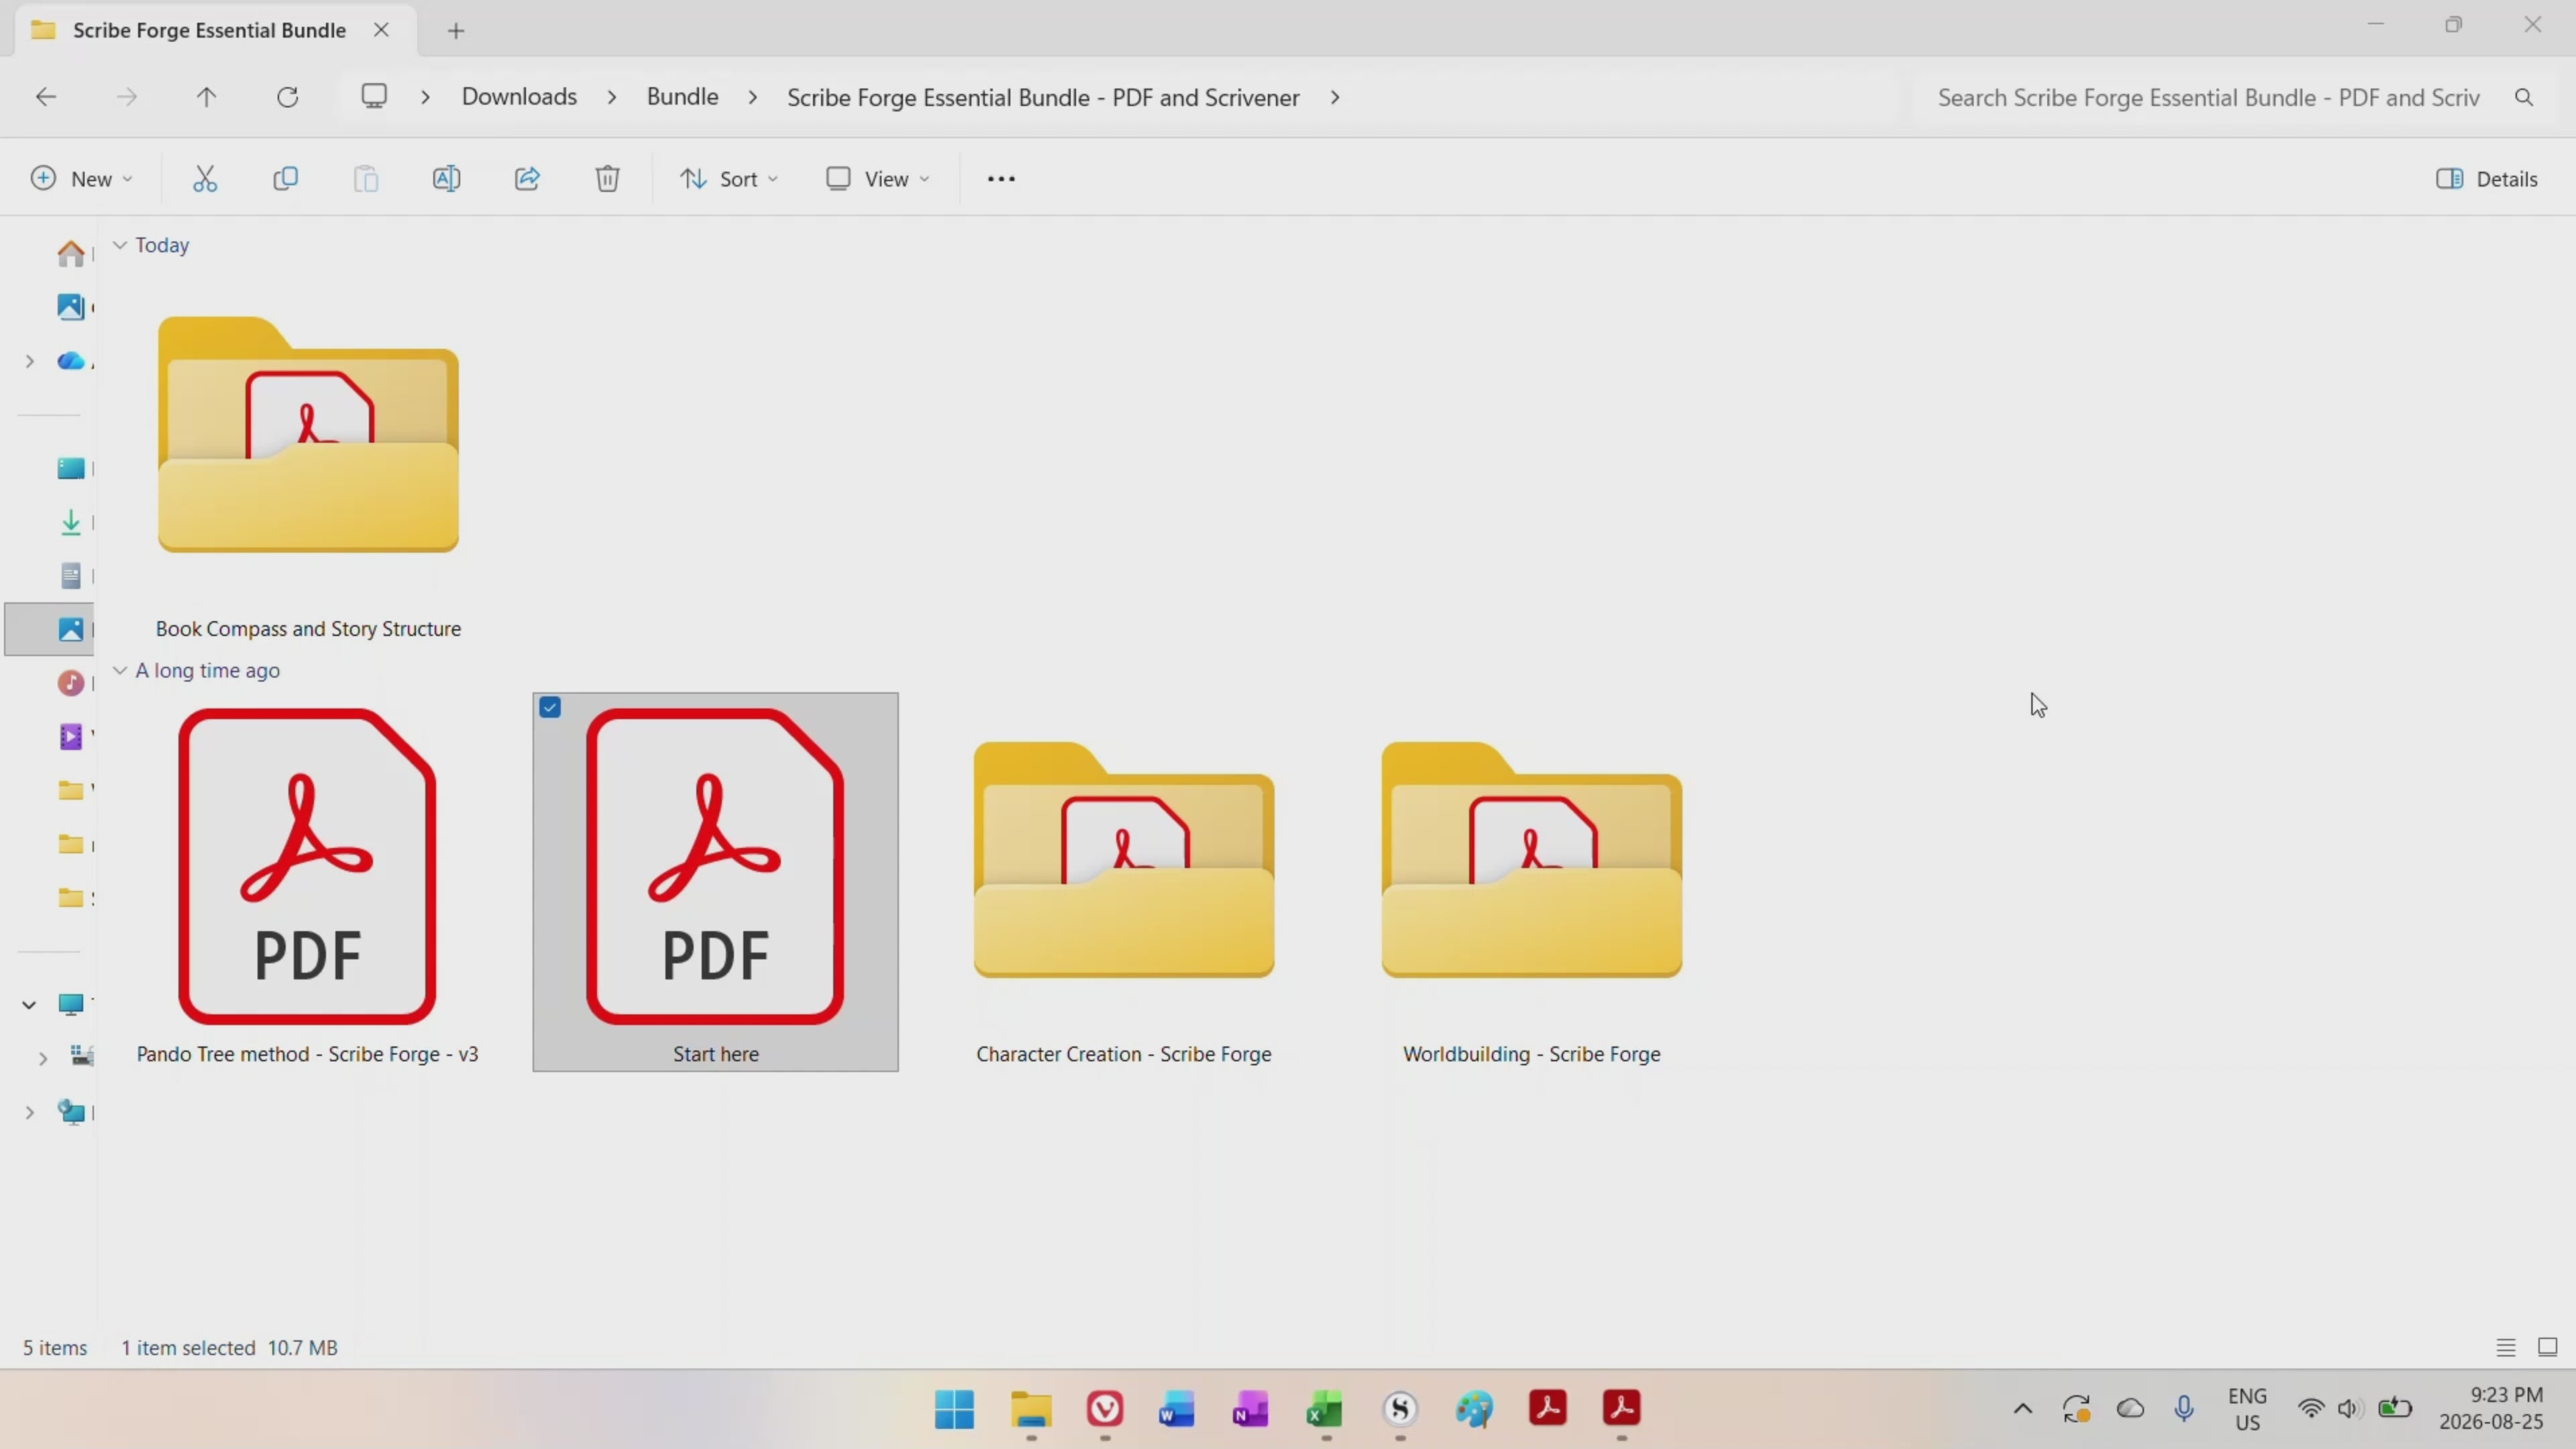Click Bundle in the breadcrumb path
The width and height of the screenshot is (2576, 1449).
click(x=683, y=97)
